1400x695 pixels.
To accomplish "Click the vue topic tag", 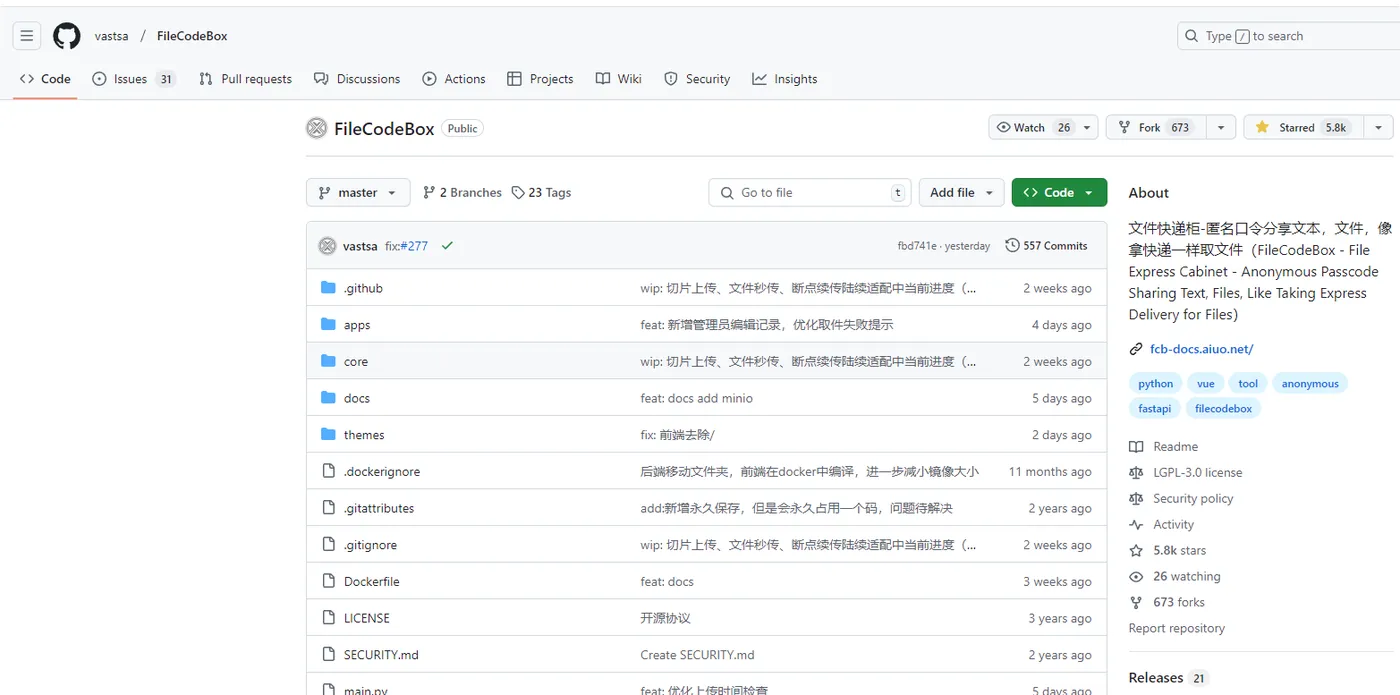I will pos(1206,384).
